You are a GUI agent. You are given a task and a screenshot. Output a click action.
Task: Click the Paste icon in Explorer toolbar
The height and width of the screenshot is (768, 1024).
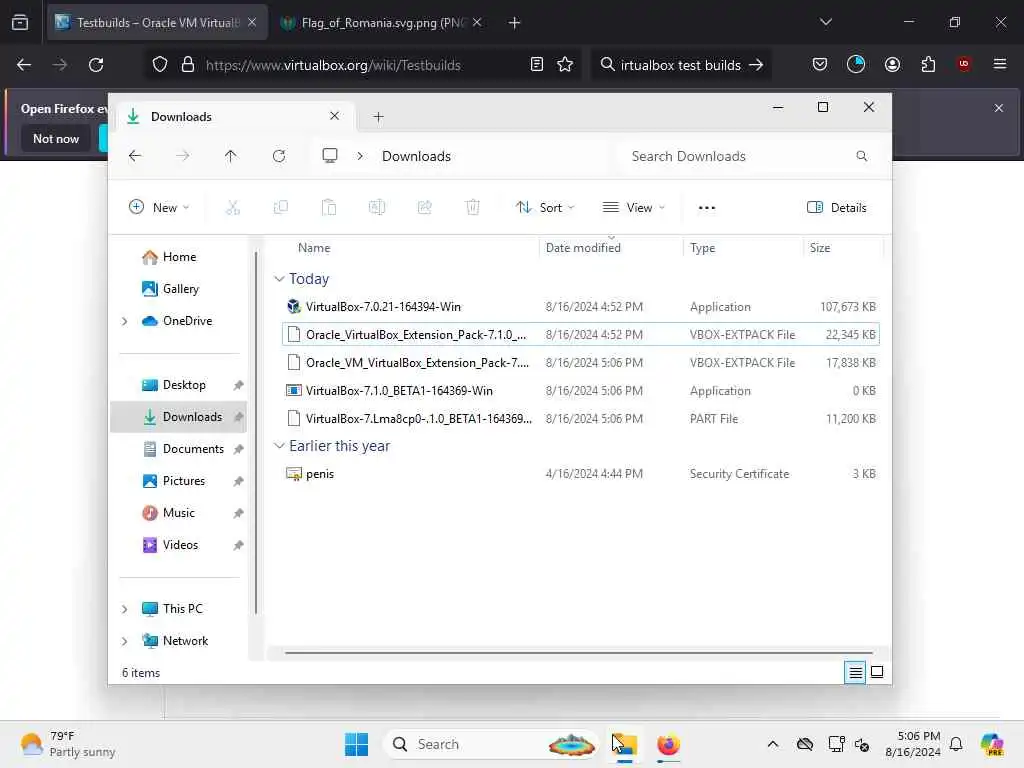tap(328, 208)
